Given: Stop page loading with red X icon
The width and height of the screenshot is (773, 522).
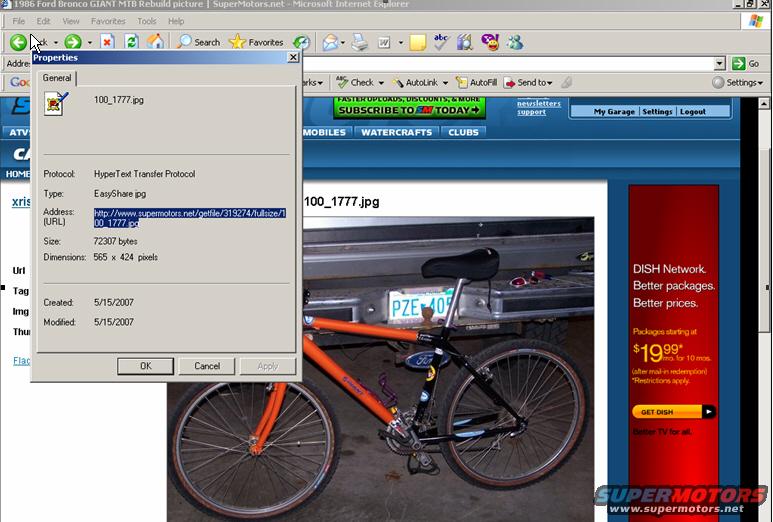Looking at the screenshot, I should pyautogui.click(x=107, y=42).
